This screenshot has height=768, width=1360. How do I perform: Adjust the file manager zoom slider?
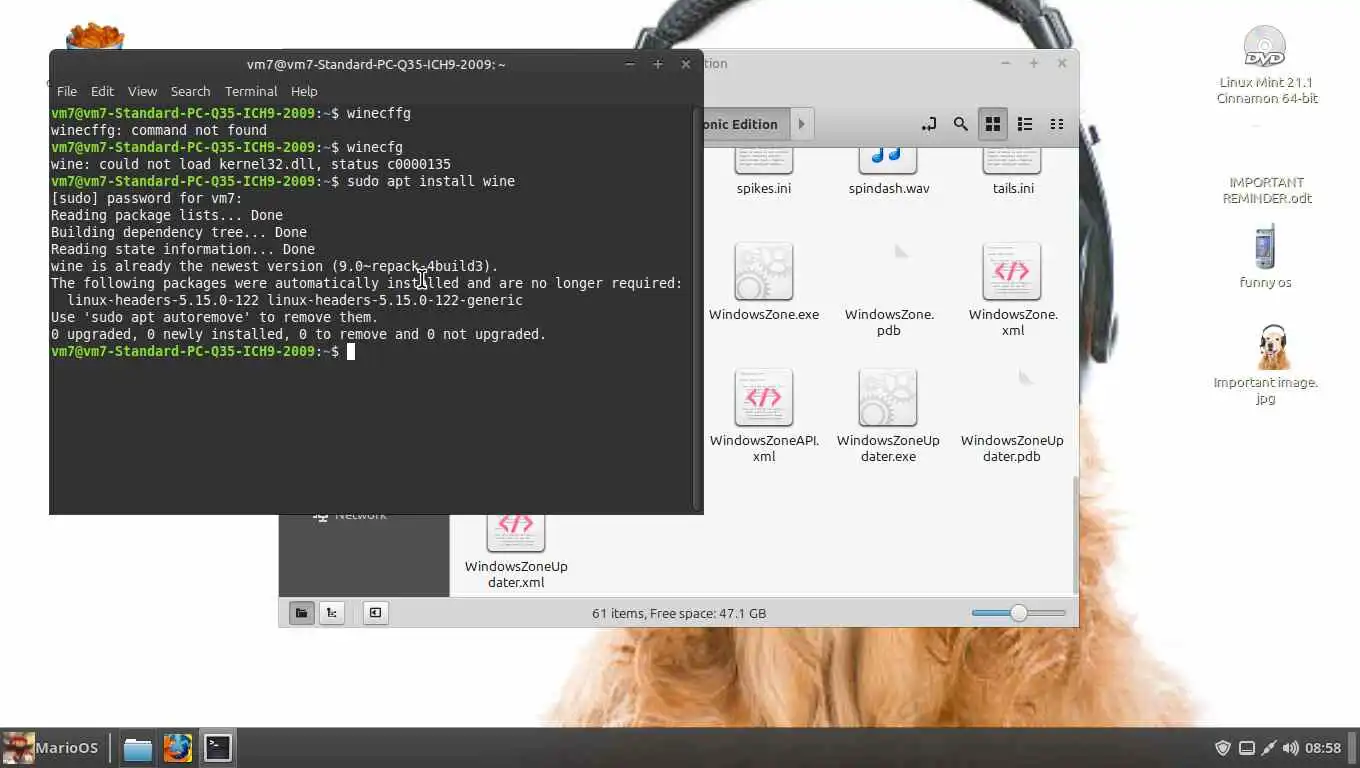1018,613
